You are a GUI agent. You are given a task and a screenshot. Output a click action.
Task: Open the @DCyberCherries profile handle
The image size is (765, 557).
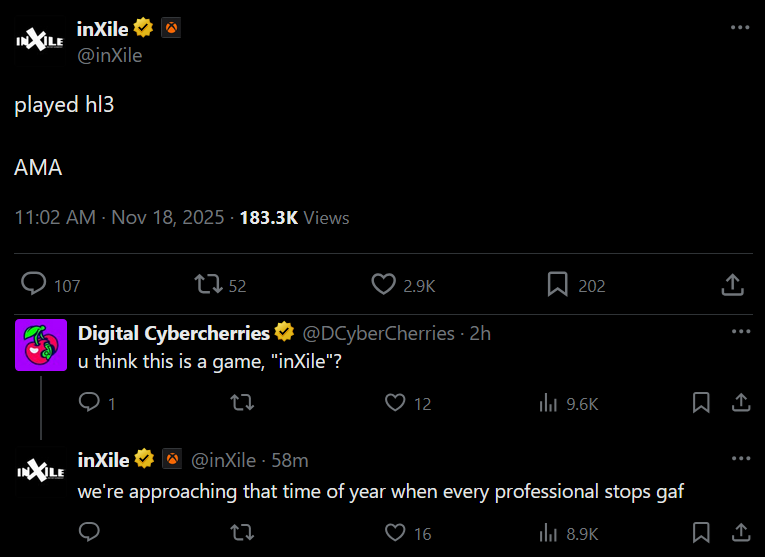pos(378,333)
